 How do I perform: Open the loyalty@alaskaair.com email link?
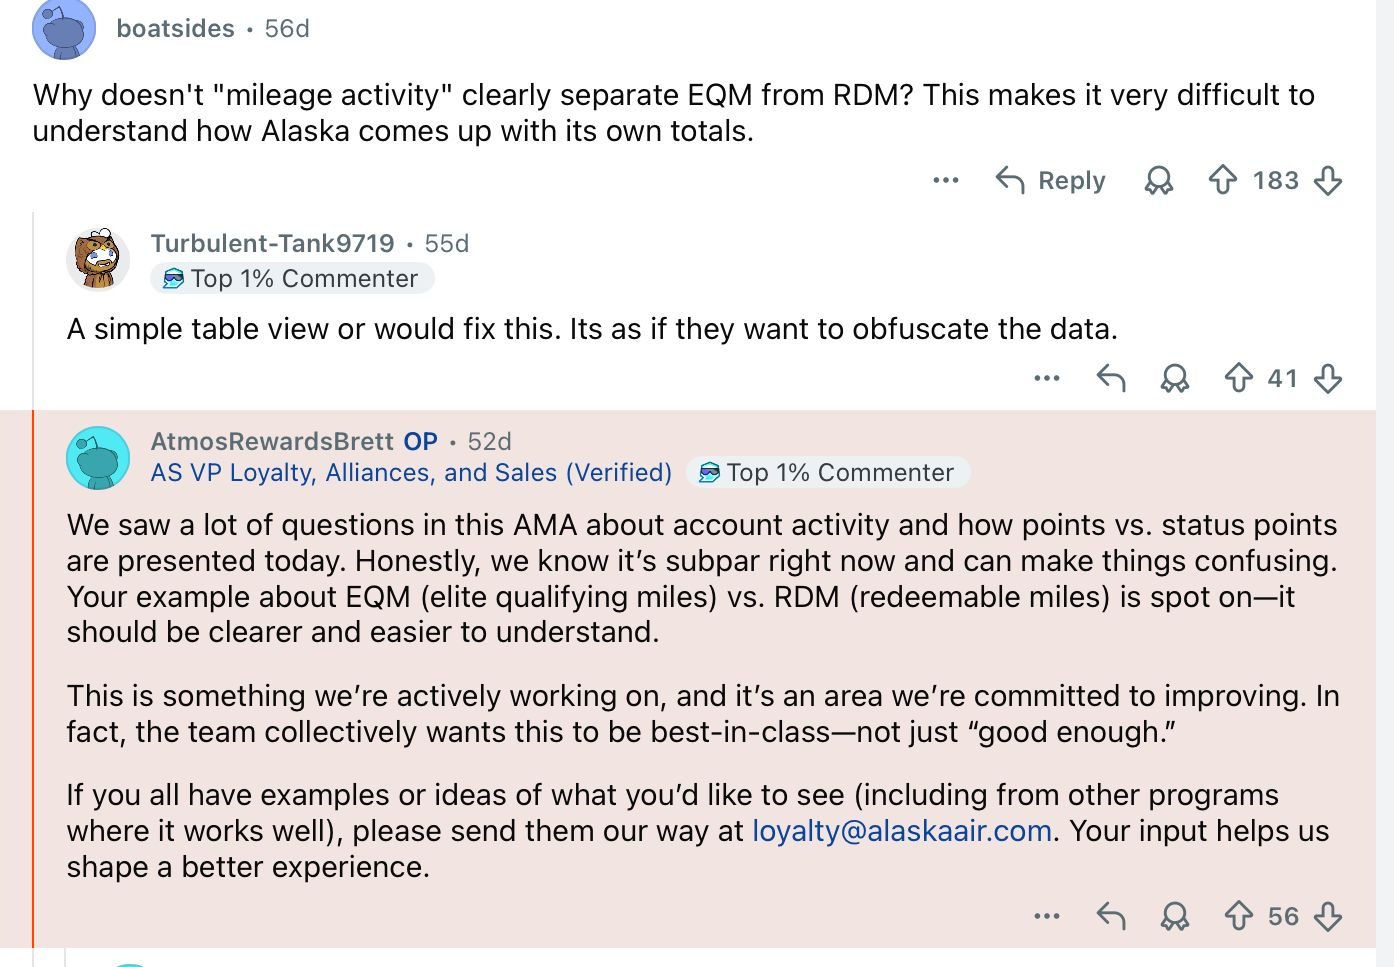(x=901, y=831)
